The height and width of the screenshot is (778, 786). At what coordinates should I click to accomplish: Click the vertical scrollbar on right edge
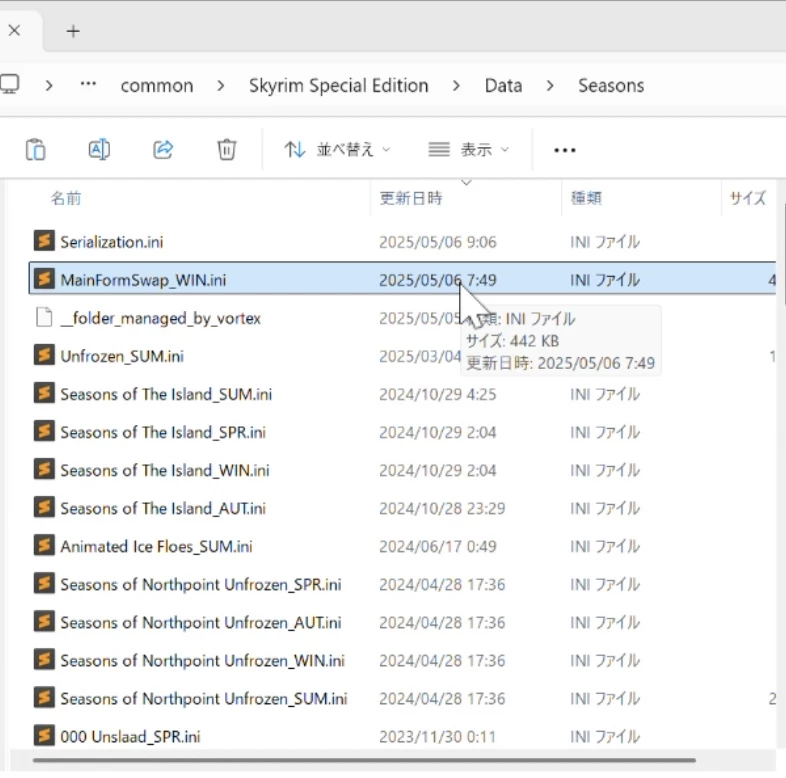coord(784,254)
